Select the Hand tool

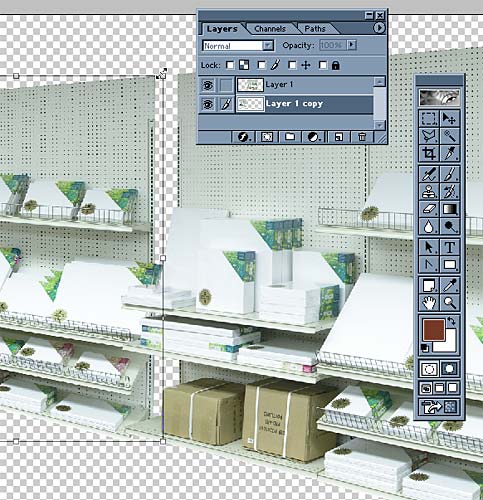(x=429, y=303)
